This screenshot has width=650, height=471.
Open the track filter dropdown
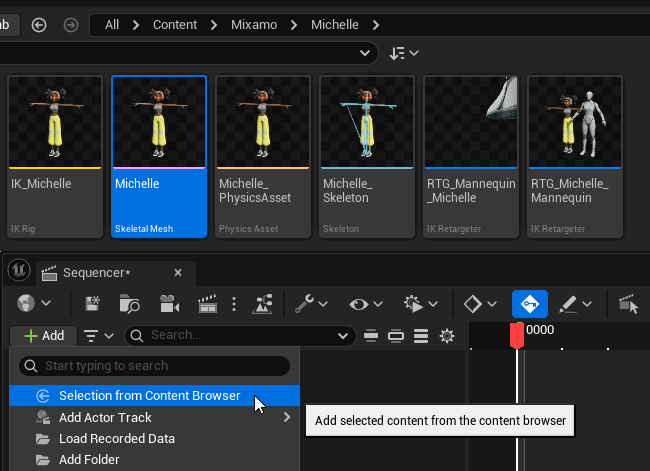tap(98, 336)
